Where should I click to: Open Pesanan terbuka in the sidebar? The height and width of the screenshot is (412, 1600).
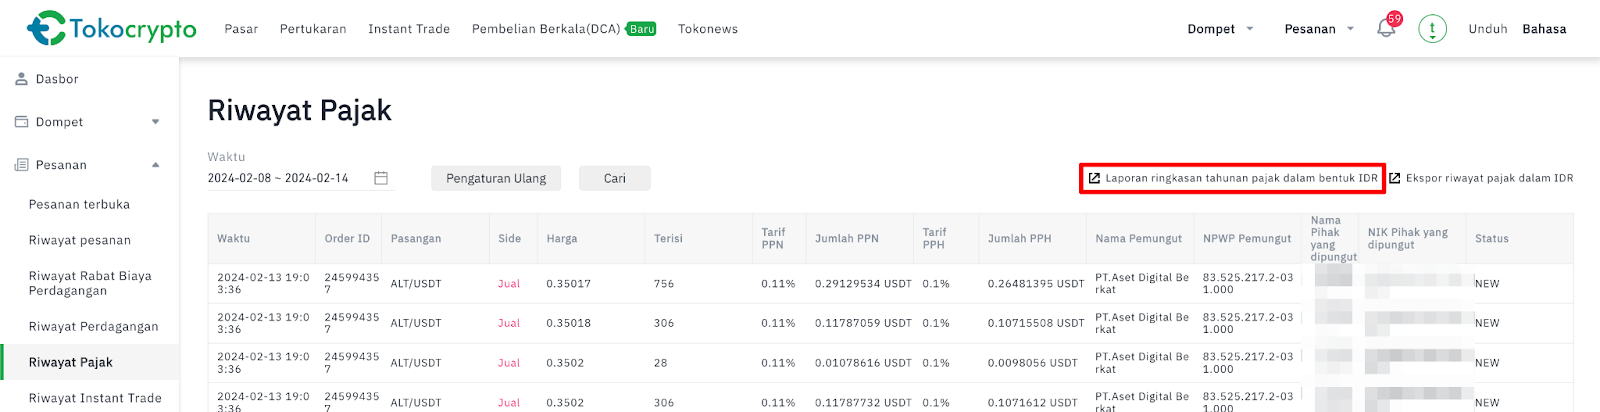[79, 204]
